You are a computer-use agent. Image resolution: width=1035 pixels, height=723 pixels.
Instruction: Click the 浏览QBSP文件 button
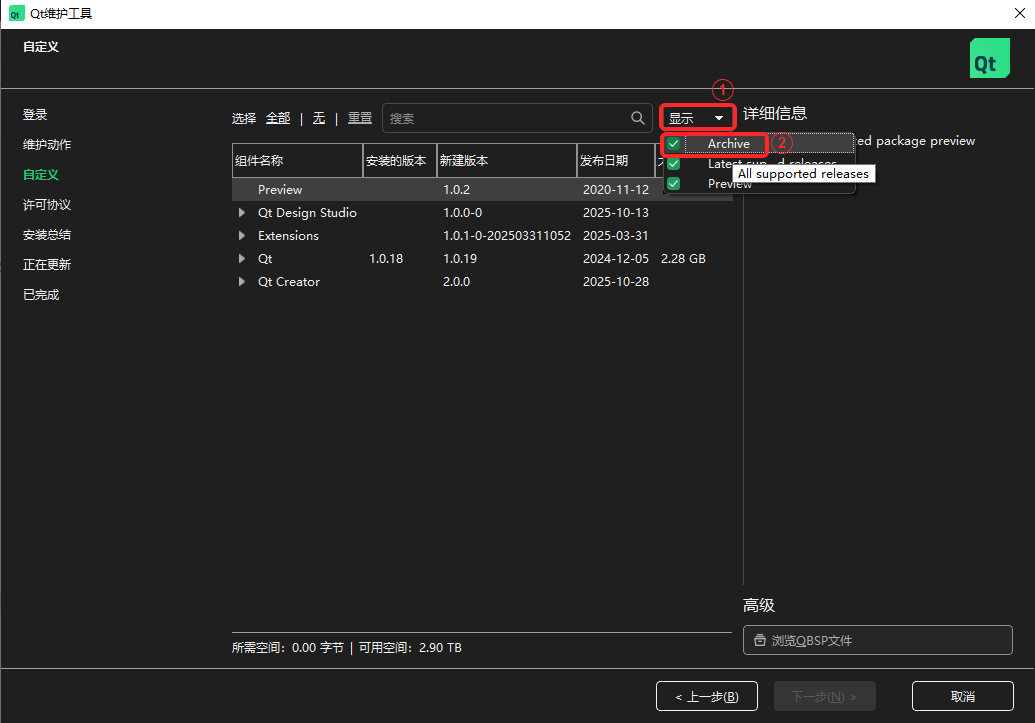[x=877, y=640]
